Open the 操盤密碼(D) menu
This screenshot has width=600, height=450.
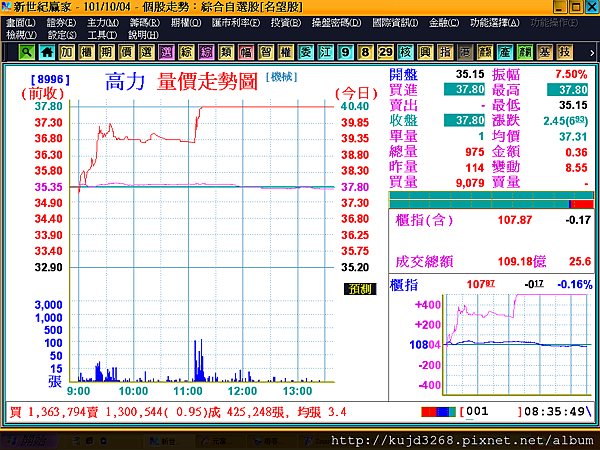coord(336,23)
